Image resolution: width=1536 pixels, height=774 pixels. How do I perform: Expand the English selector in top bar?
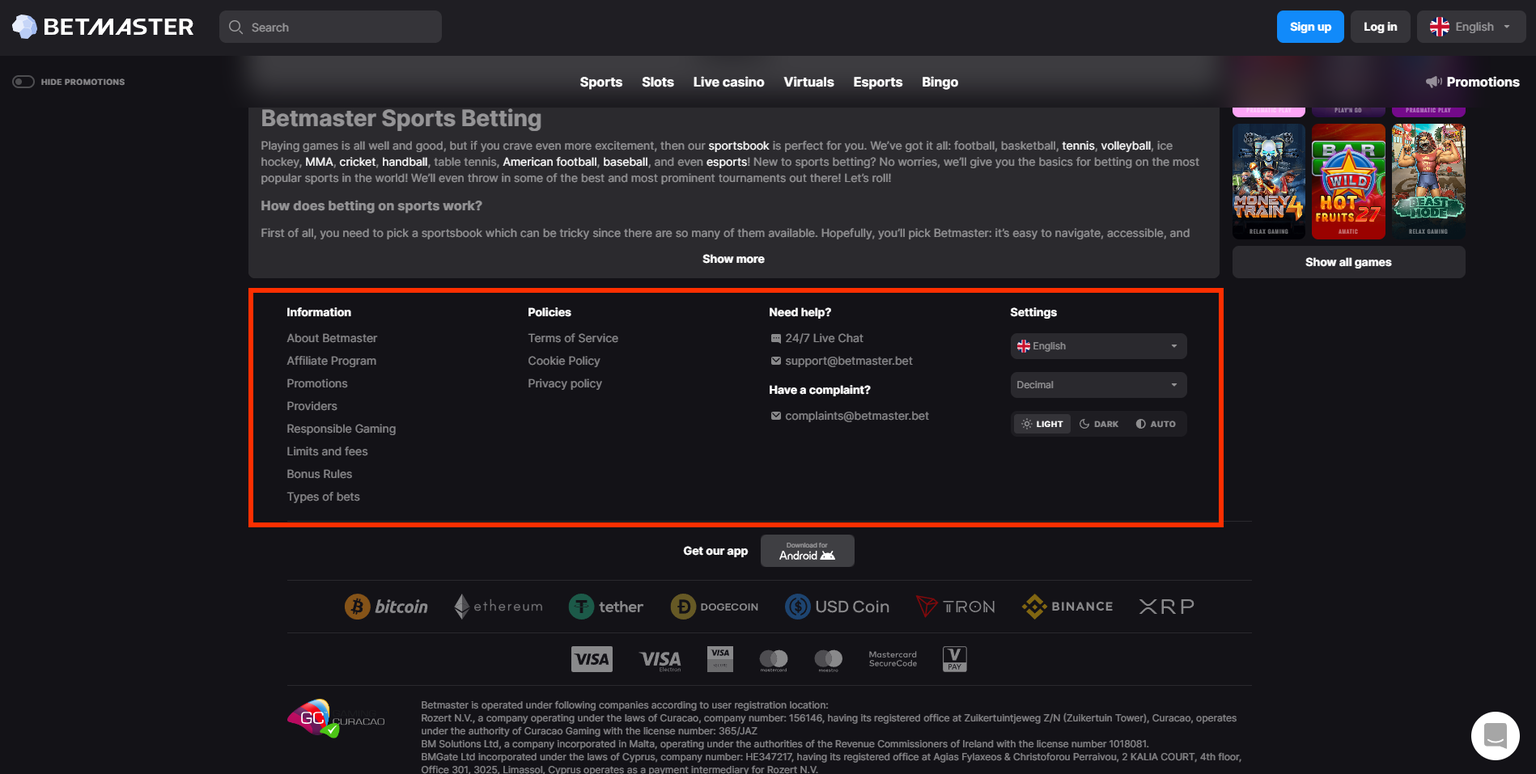(1470, 26)
